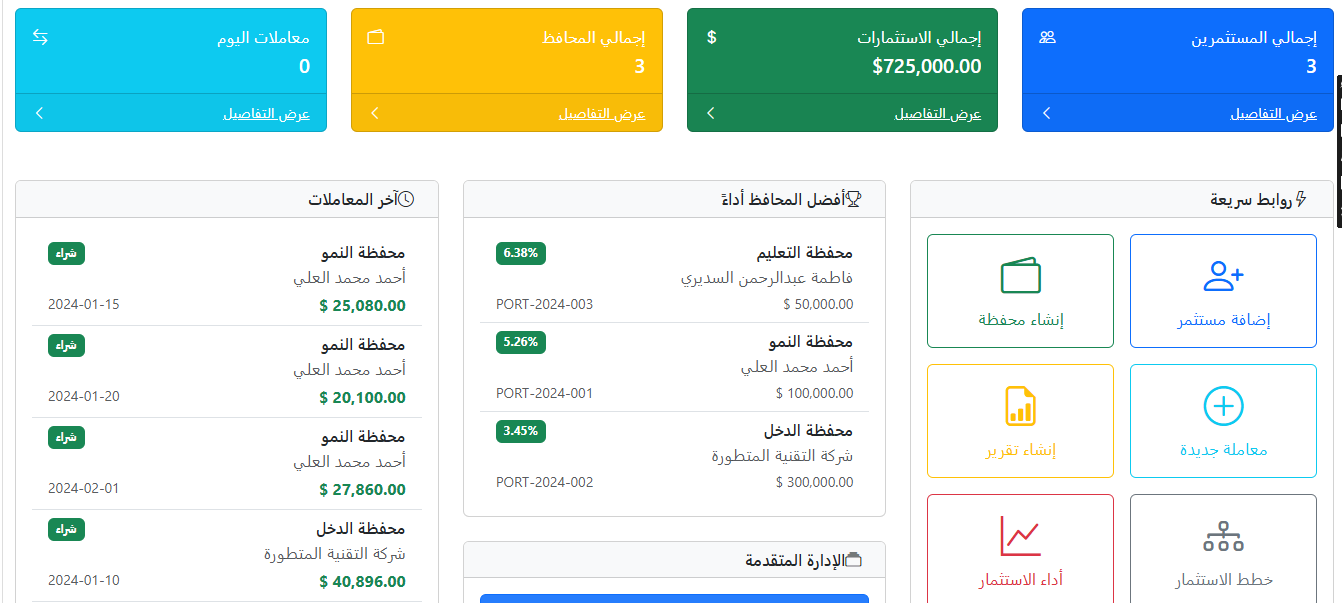Click transaction date 2024-01-20
This screenshot has width=1342, height=603.
[x=83, y=396]
